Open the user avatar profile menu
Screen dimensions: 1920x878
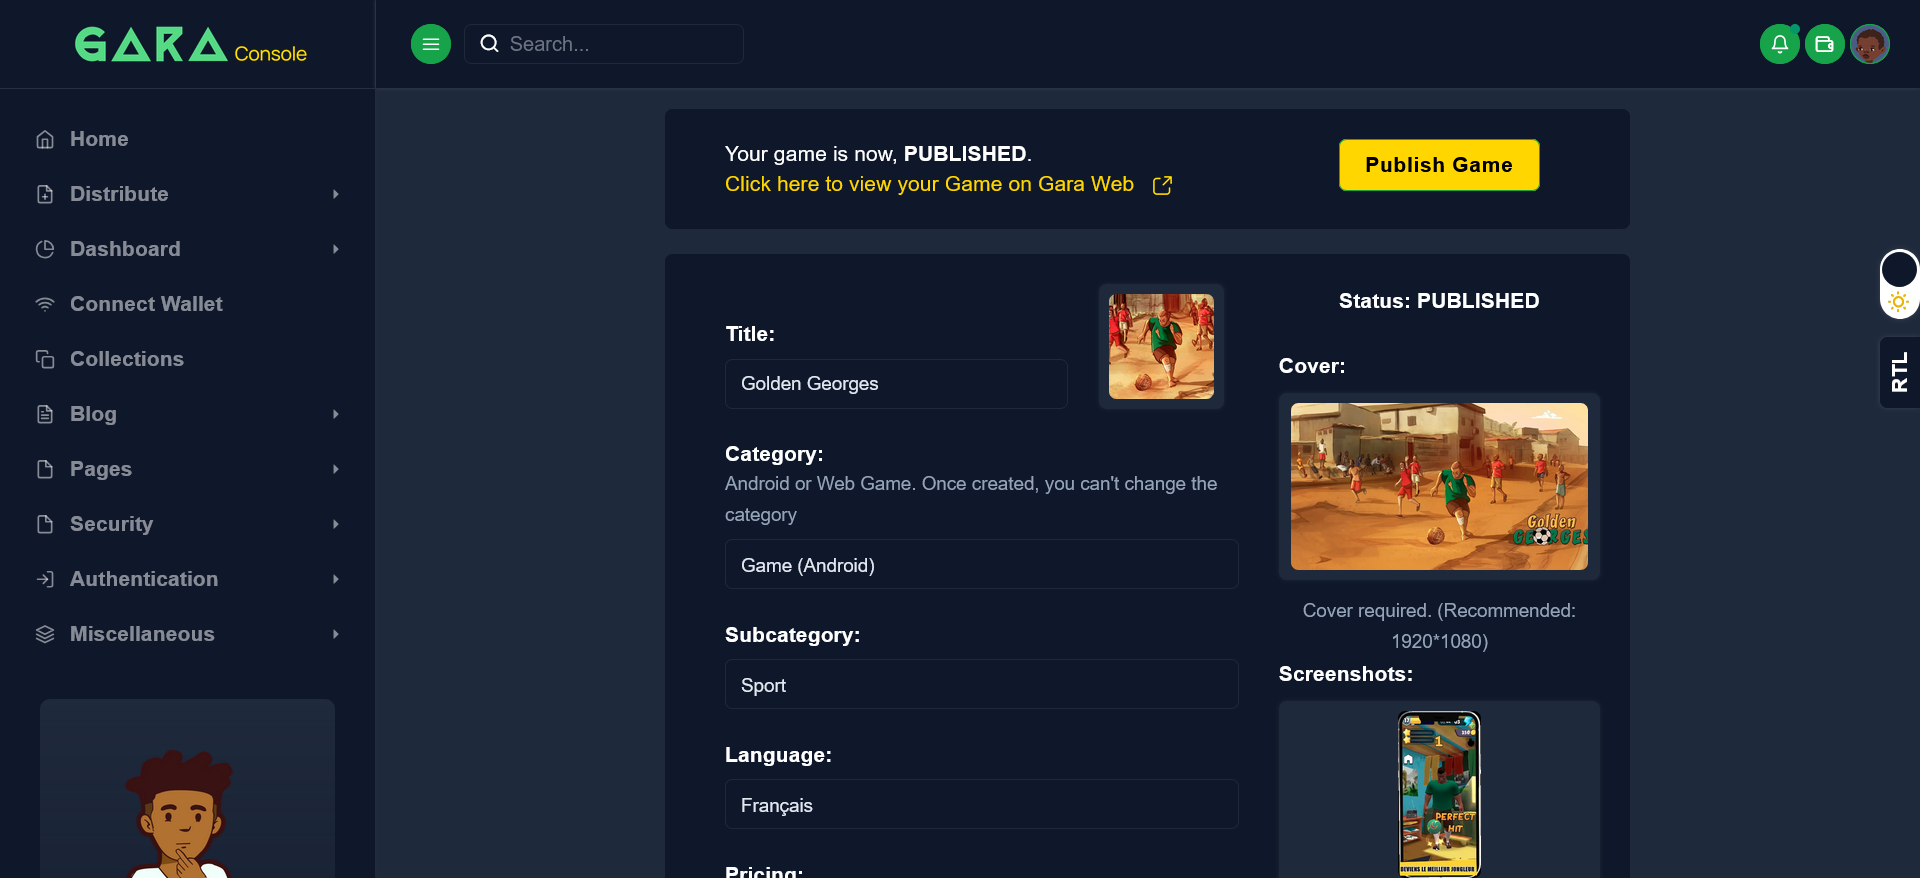click(1870, 44)
